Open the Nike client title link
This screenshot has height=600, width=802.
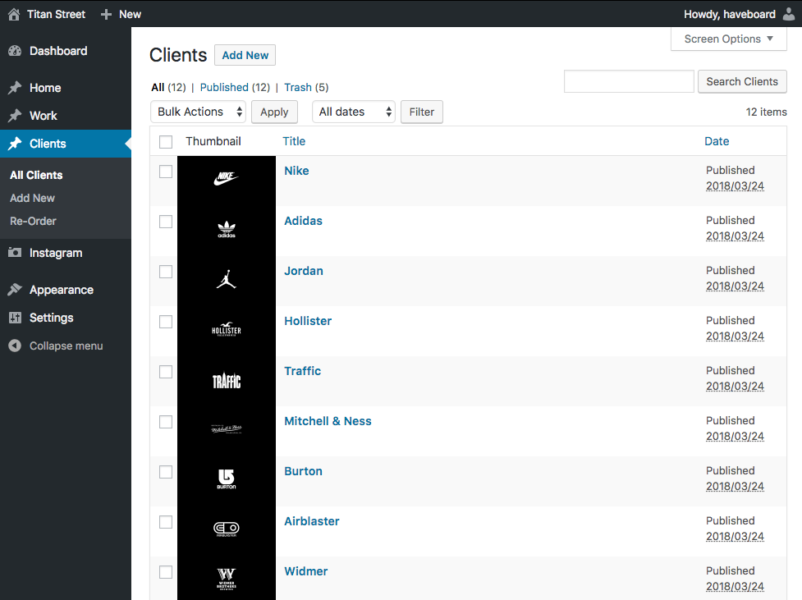pos(297,171)
